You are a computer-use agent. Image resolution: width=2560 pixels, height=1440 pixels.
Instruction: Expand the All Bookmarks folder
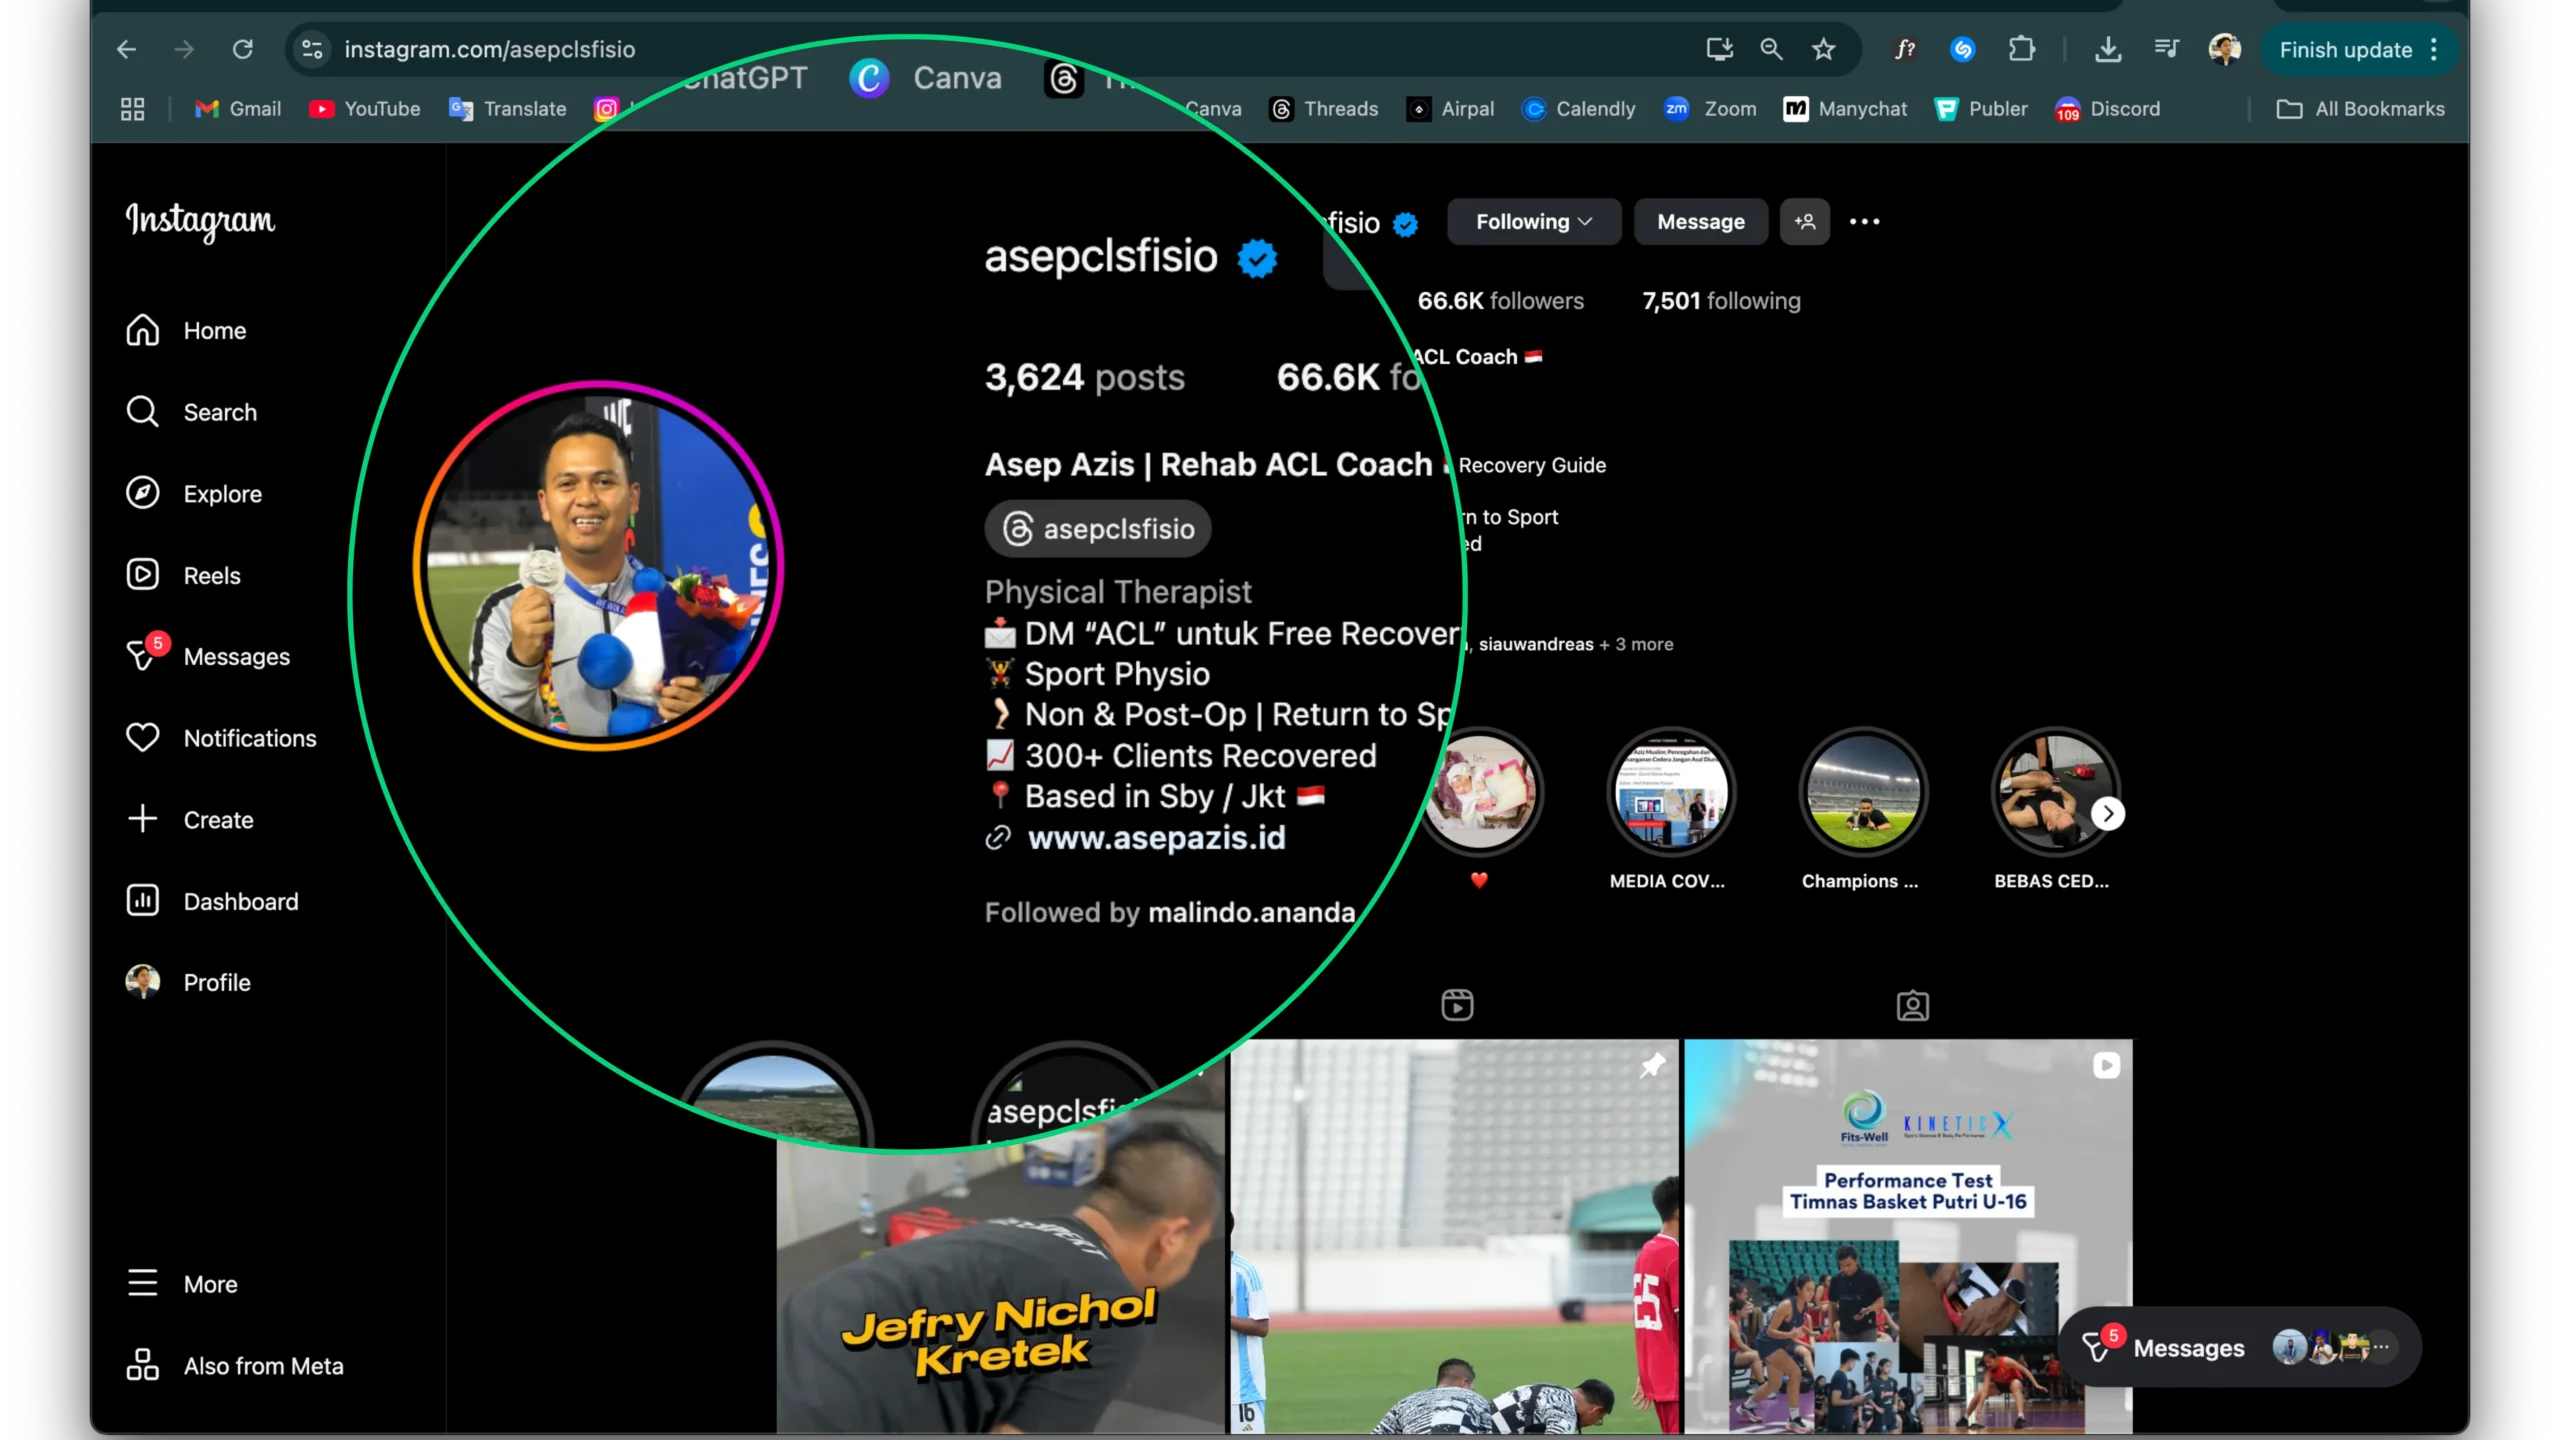pos(2360,109)
